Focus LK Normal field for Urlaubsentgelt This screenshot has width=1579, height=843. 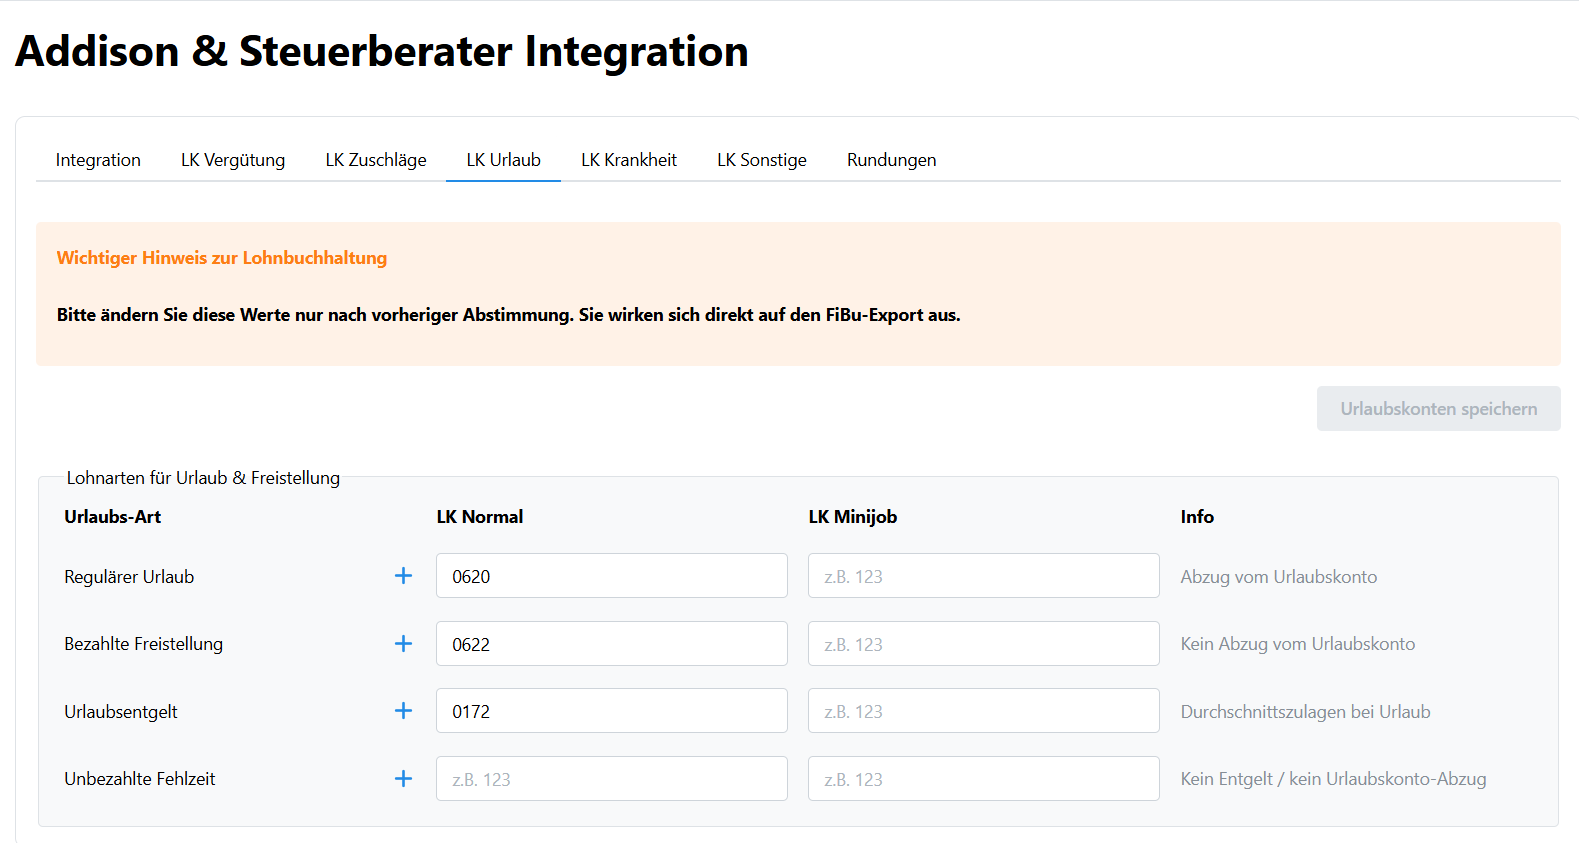(612, 711)
